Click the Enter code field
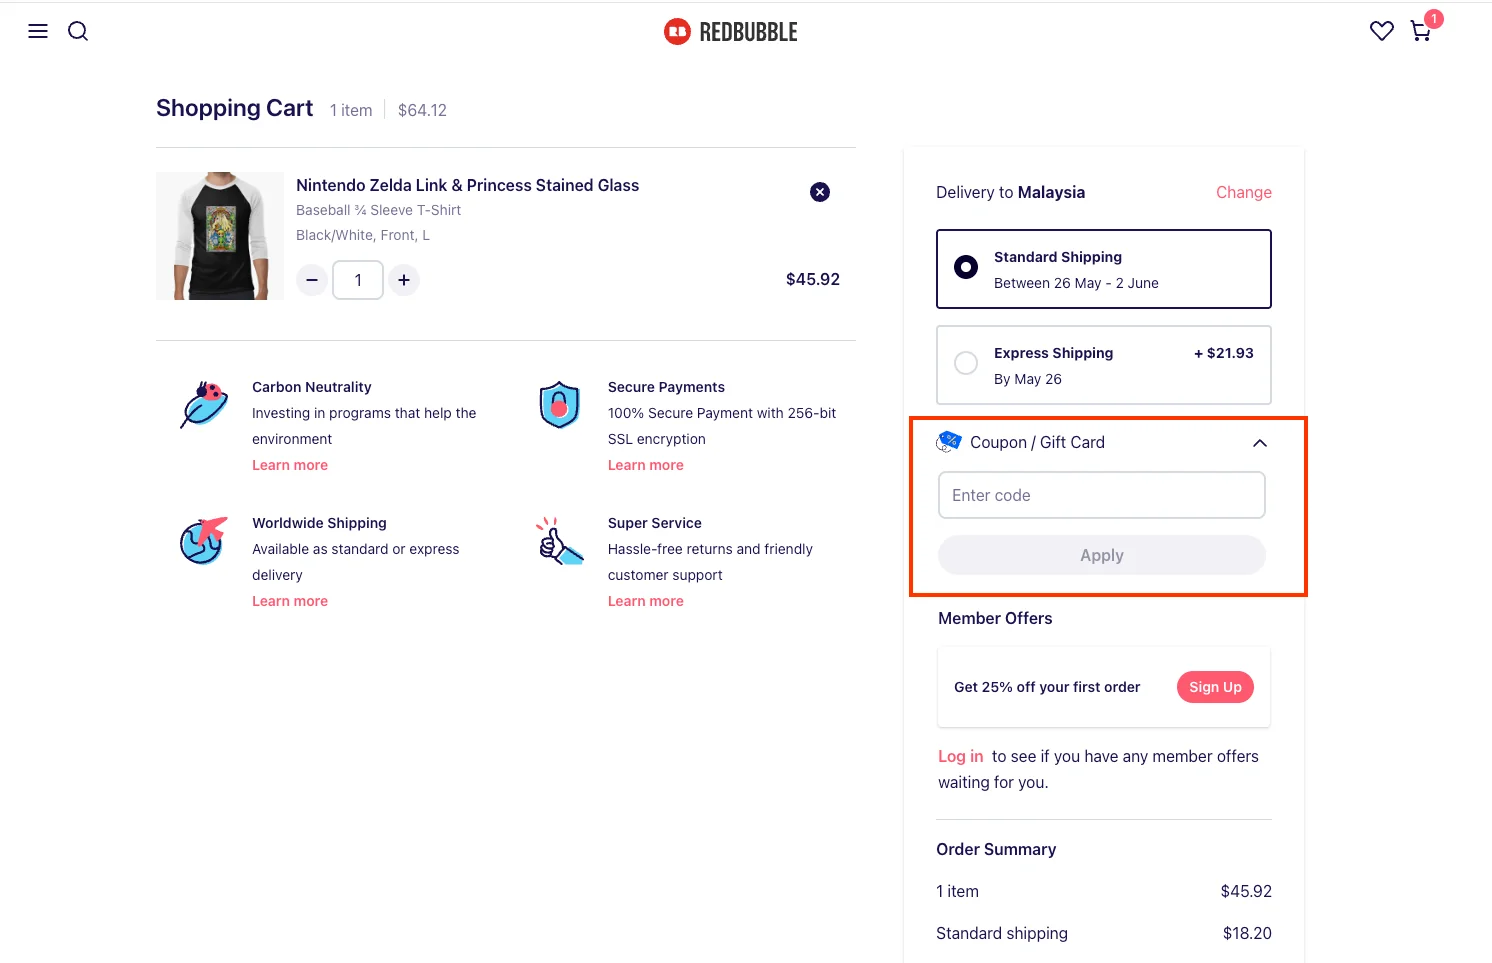The width and height of the screenshot is (1492, 963). coord(1102,495)
